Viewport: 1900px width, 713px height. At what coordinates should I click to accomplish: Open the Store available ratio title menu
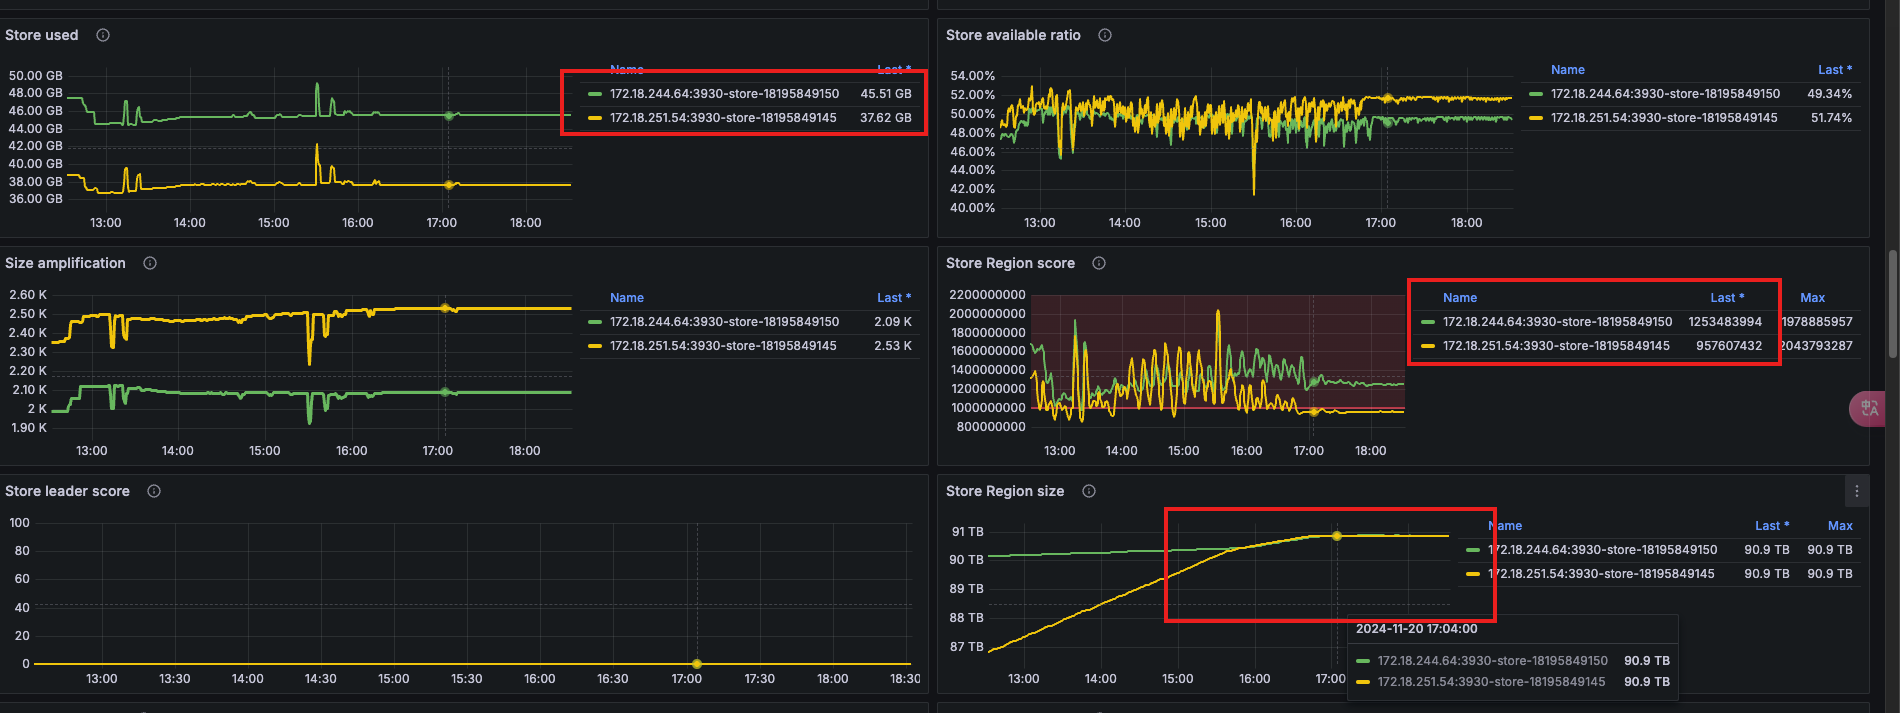(x=1013, y=35)
